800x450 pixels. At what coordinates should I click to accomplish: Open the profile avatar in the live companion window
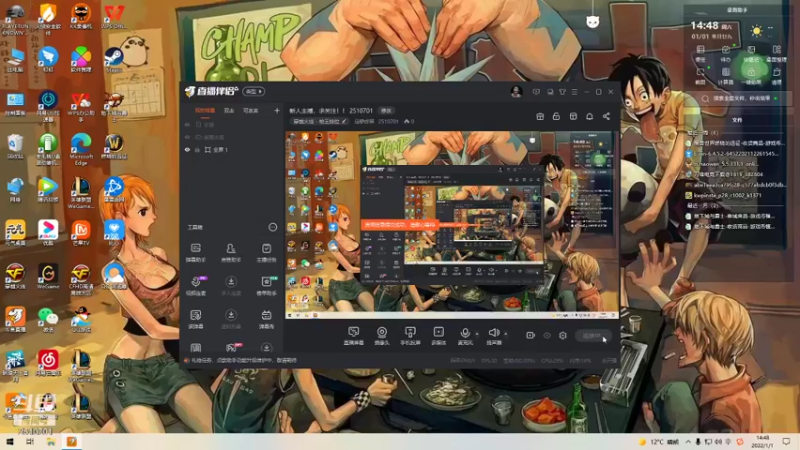tap(516, 92)
